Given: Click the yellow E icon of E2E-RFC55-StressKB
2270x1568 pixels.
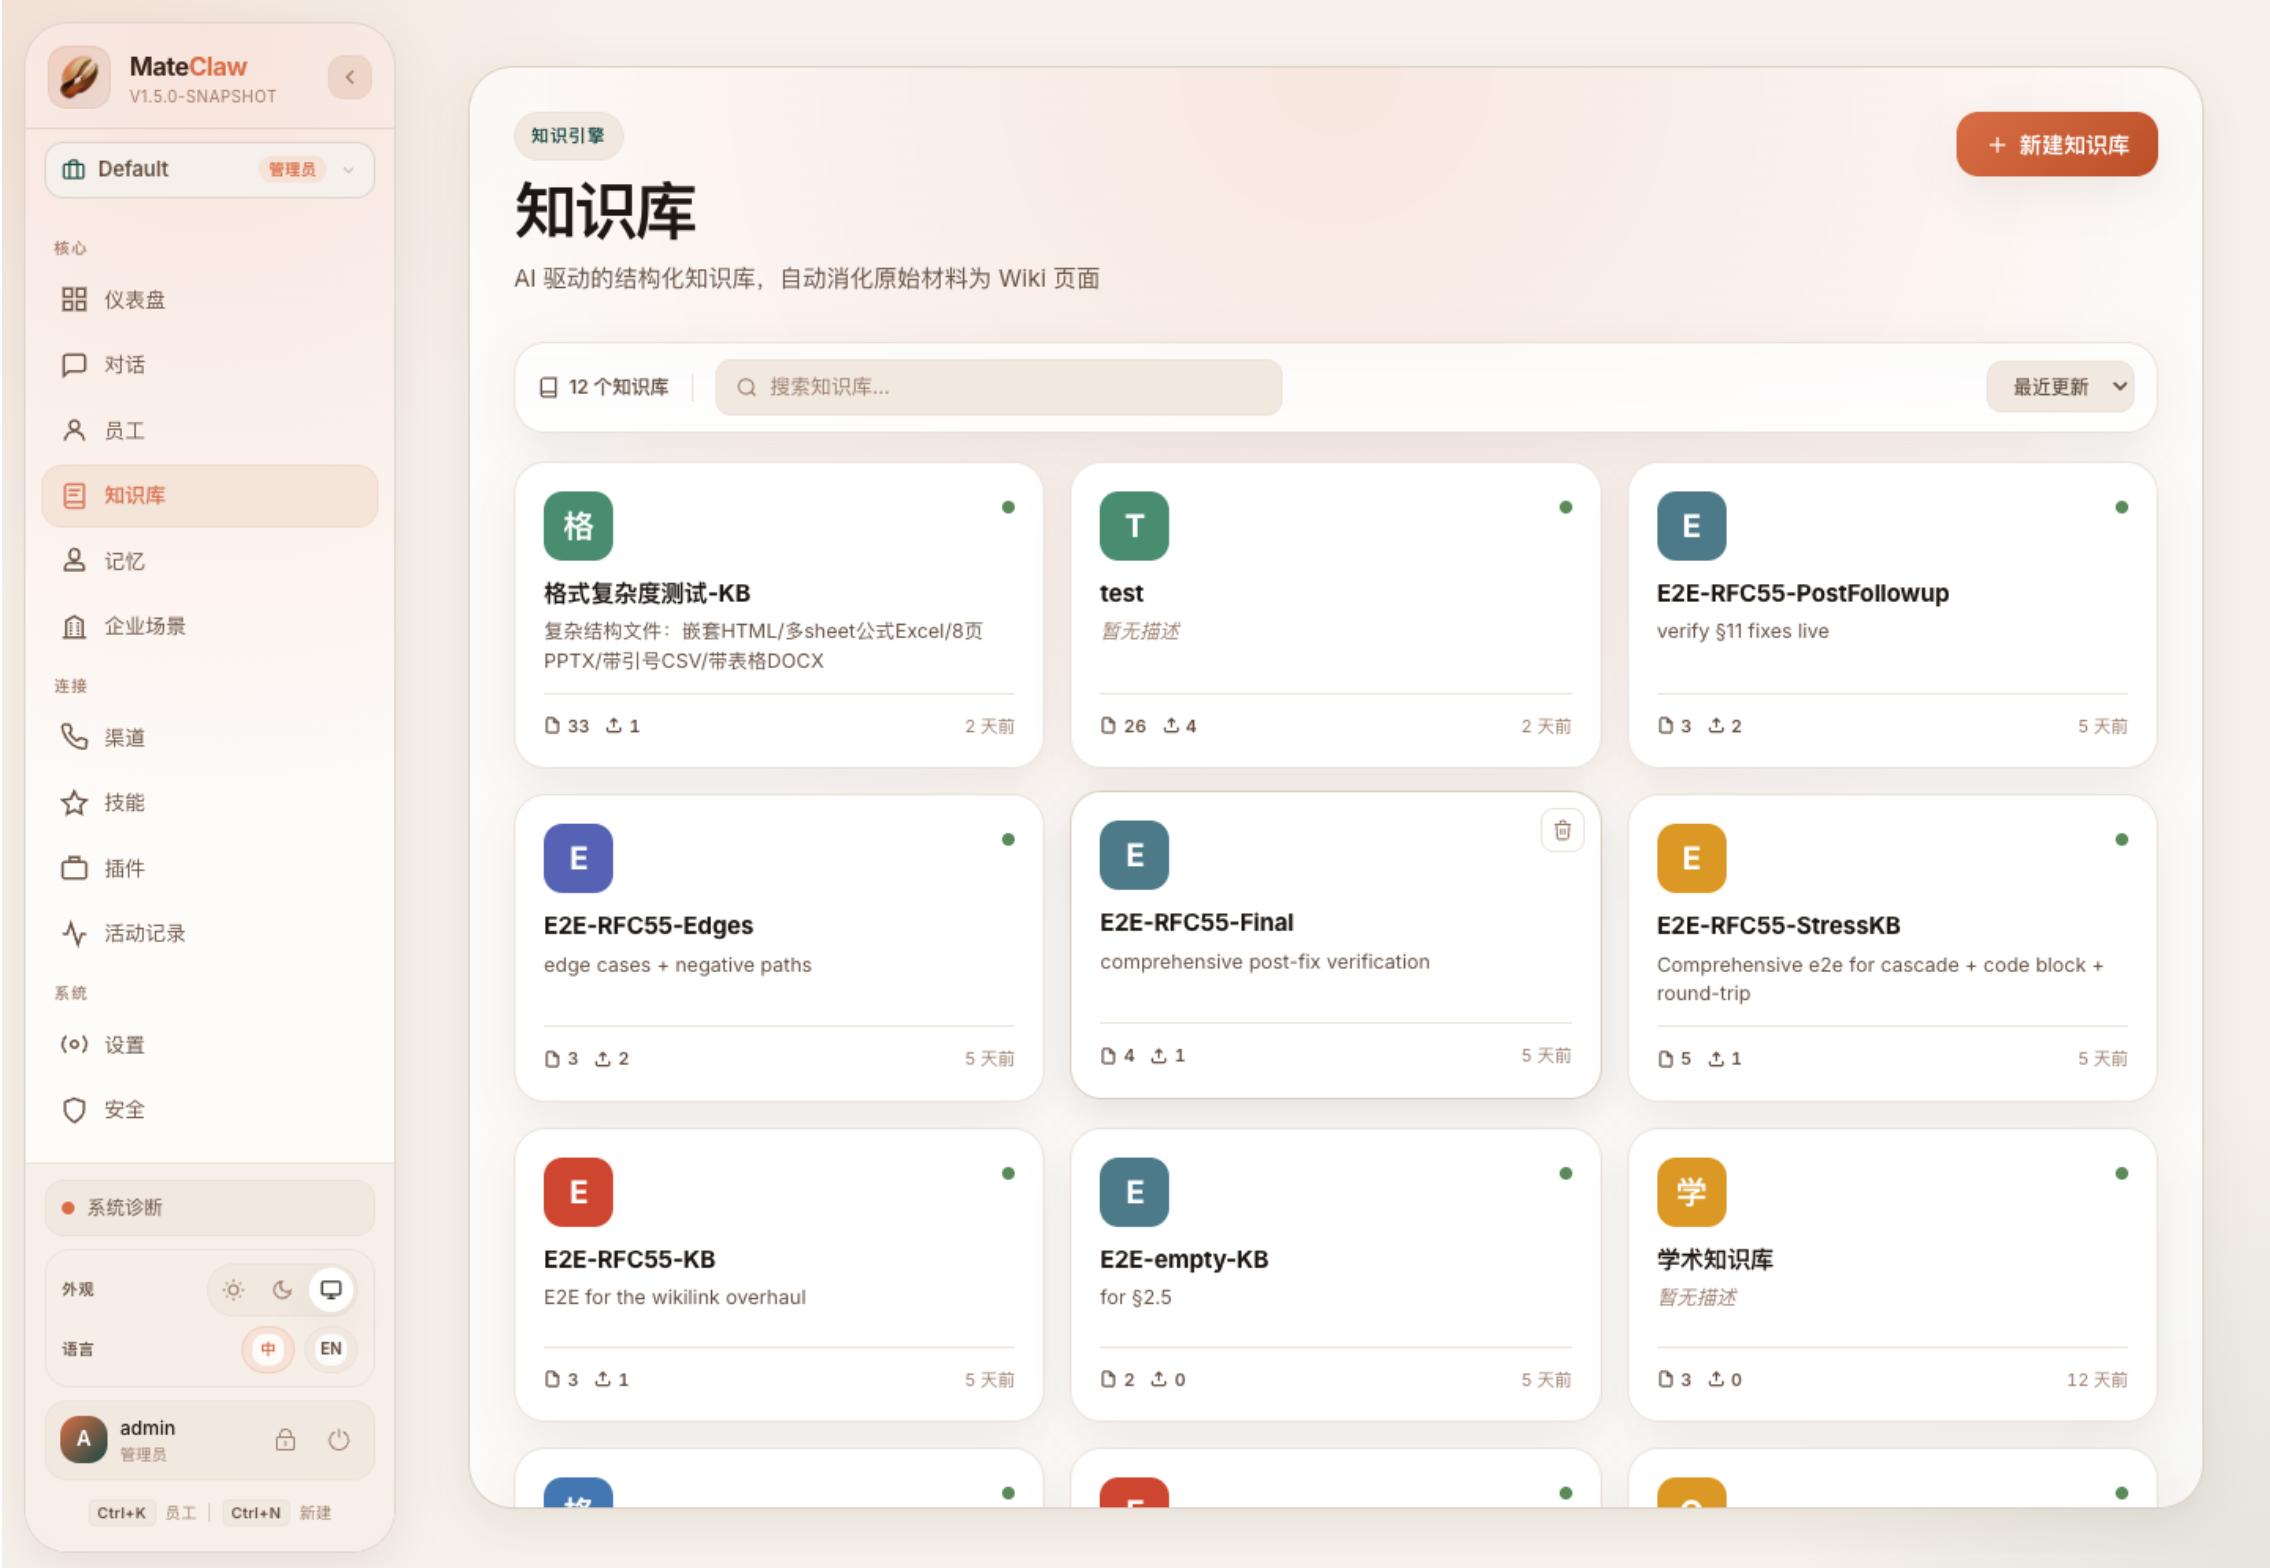Looking at the screenshot, I should 1691,857.
